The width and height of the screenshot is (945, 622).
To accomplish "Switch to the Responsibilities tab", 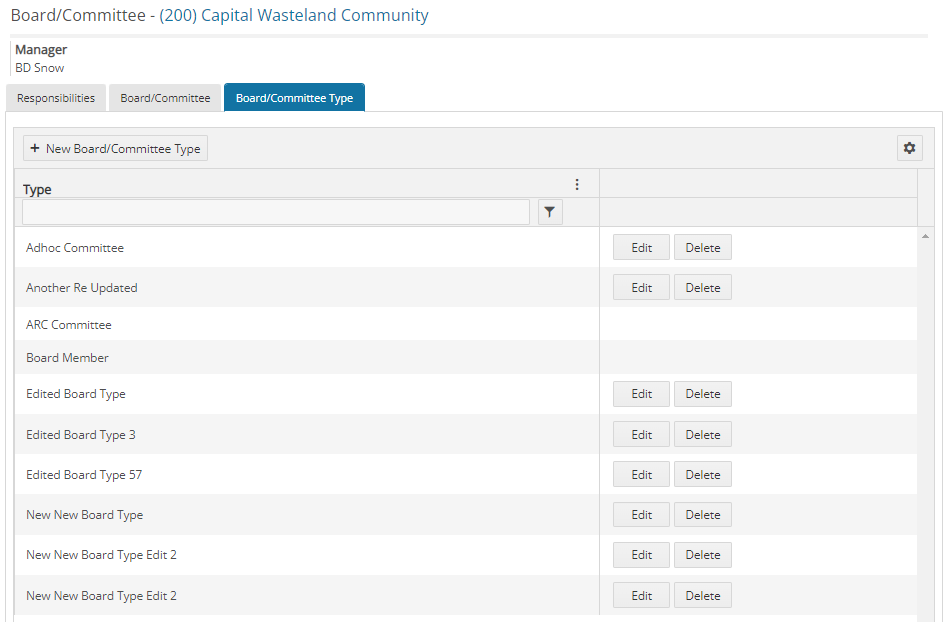I will (56, 98).
